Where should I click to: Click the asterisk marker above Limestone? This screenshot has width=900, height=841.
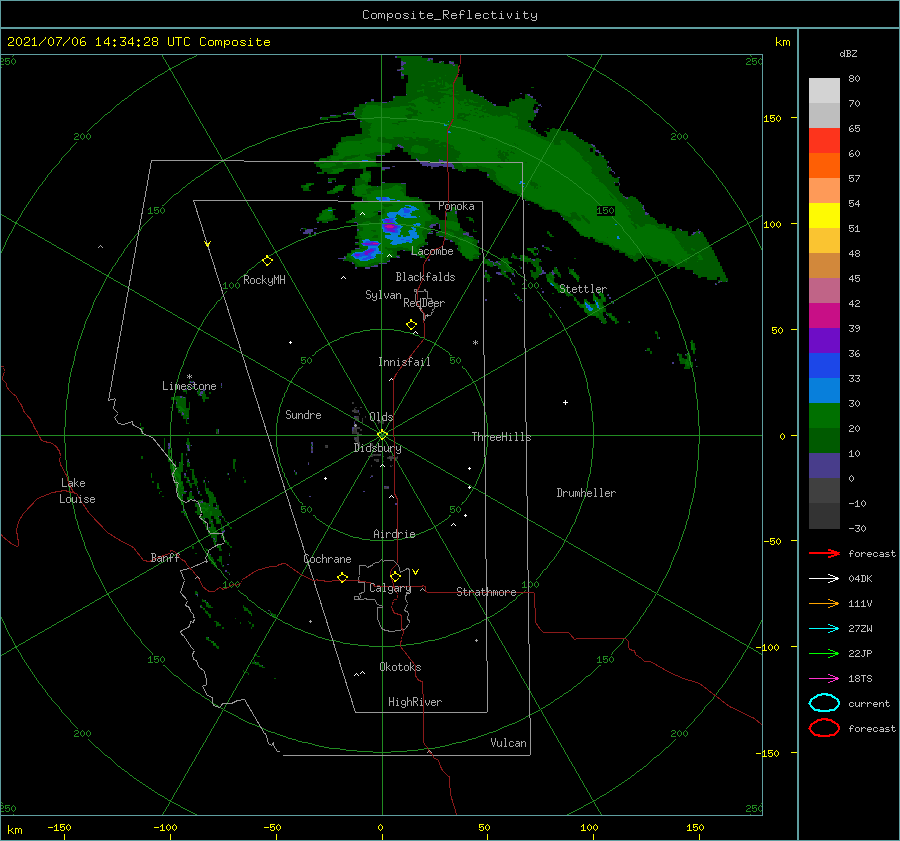[x=189, y=377]
